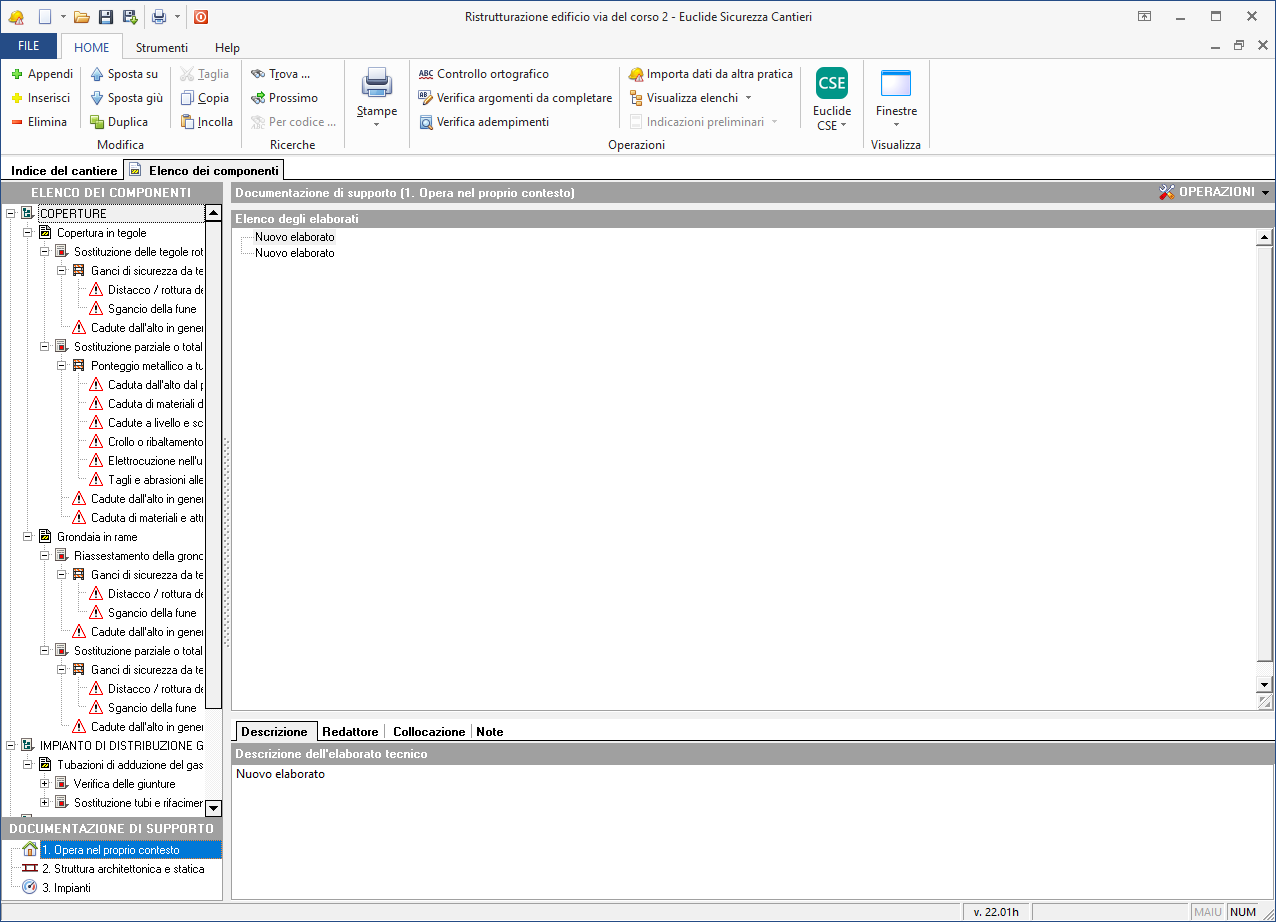Select the Grondaia in rame component

(97, 537)
